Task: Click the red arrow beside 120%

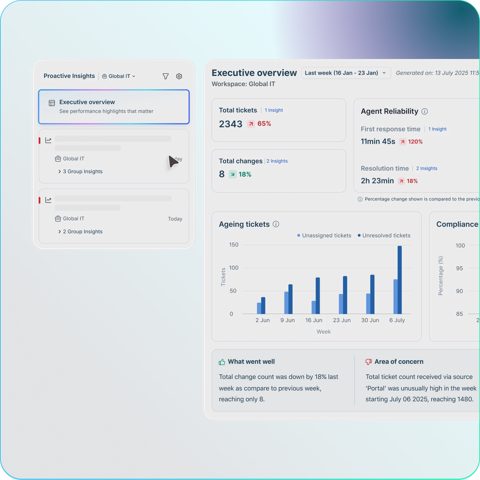Action: pos(403,142)
